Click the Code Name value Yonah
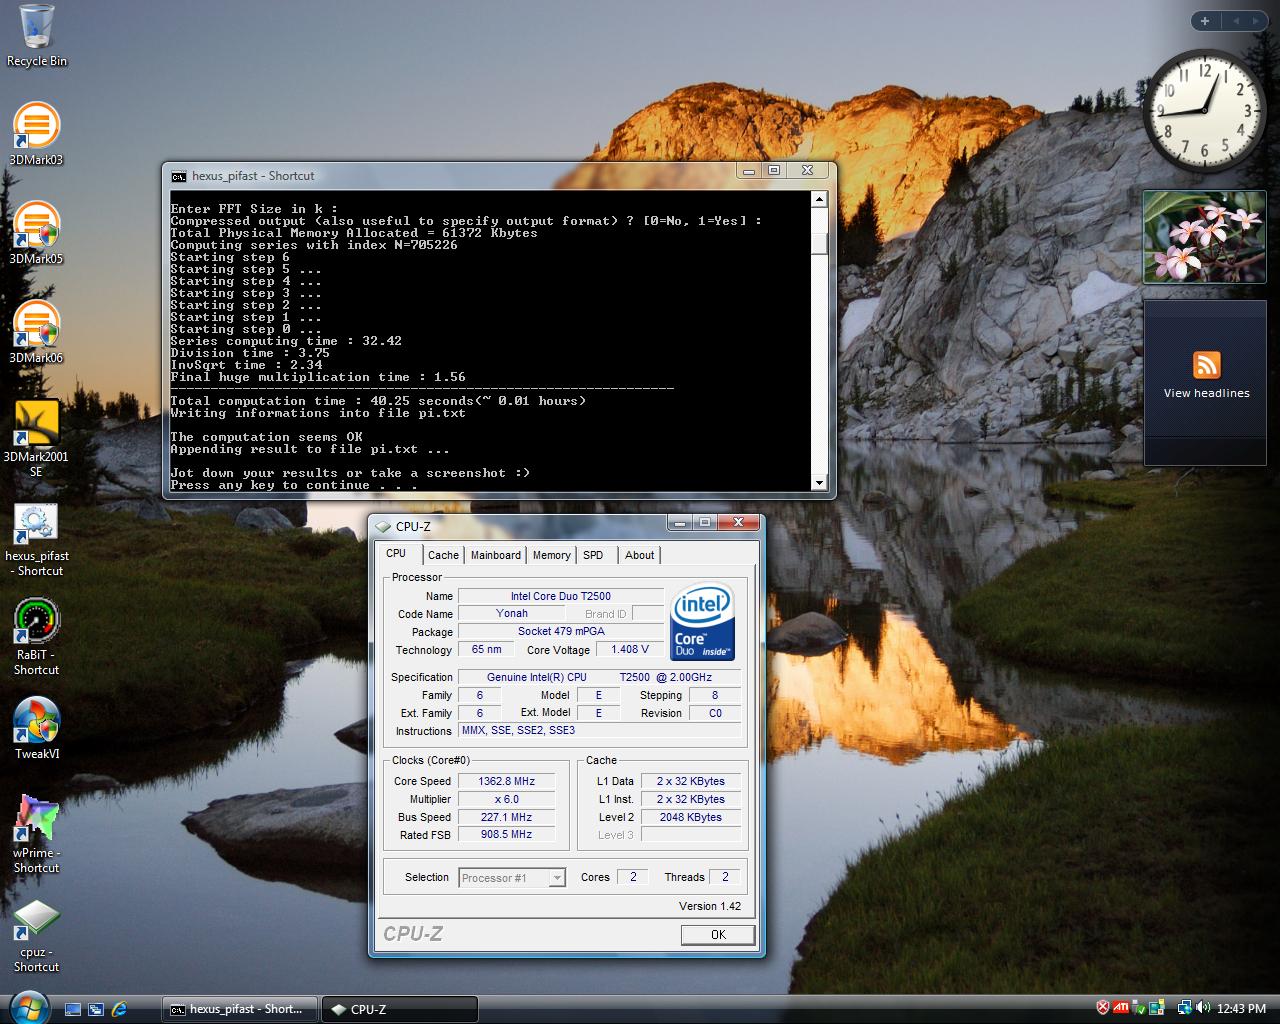The height and width of the screenshot is (1024, 1280). [x=512, y=614]
